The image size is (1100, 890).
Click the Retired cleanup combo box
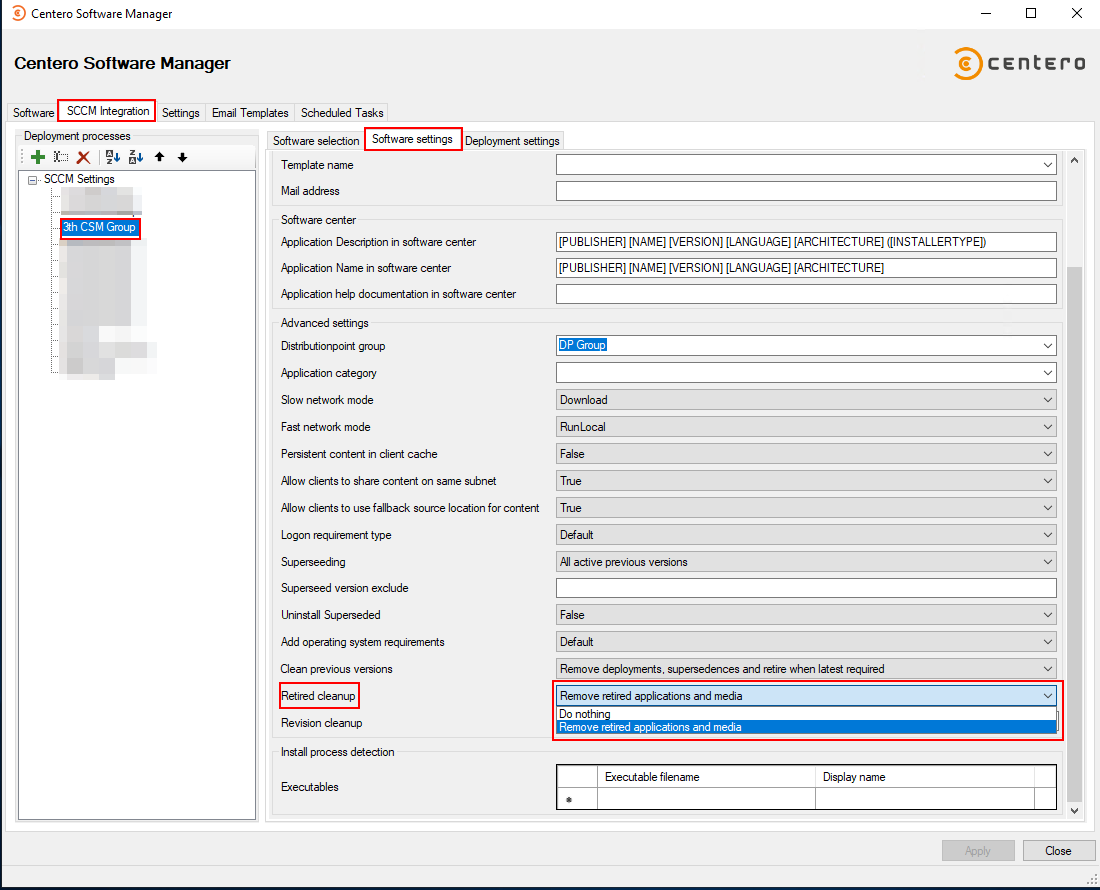click(806, 696)
